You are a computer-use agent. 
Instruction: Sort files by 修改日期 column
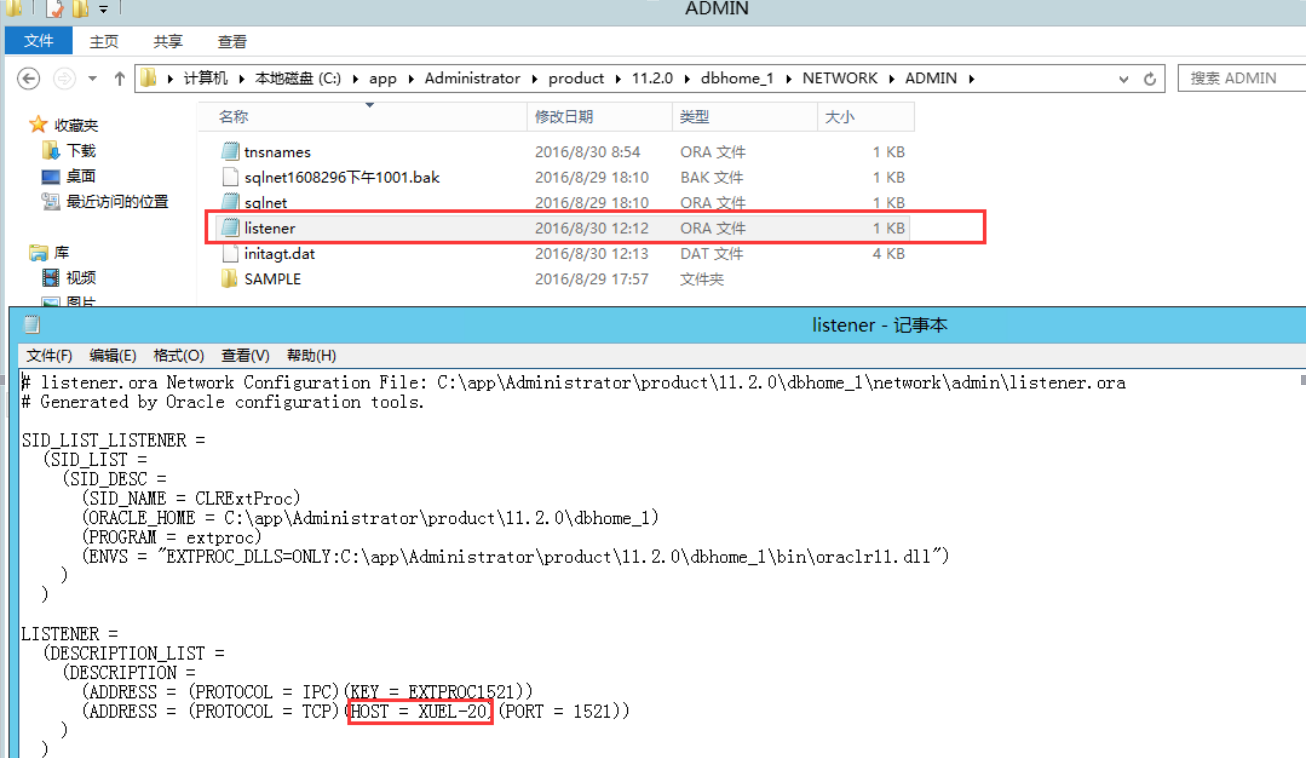pyautogui.click(x=599, y=117)
